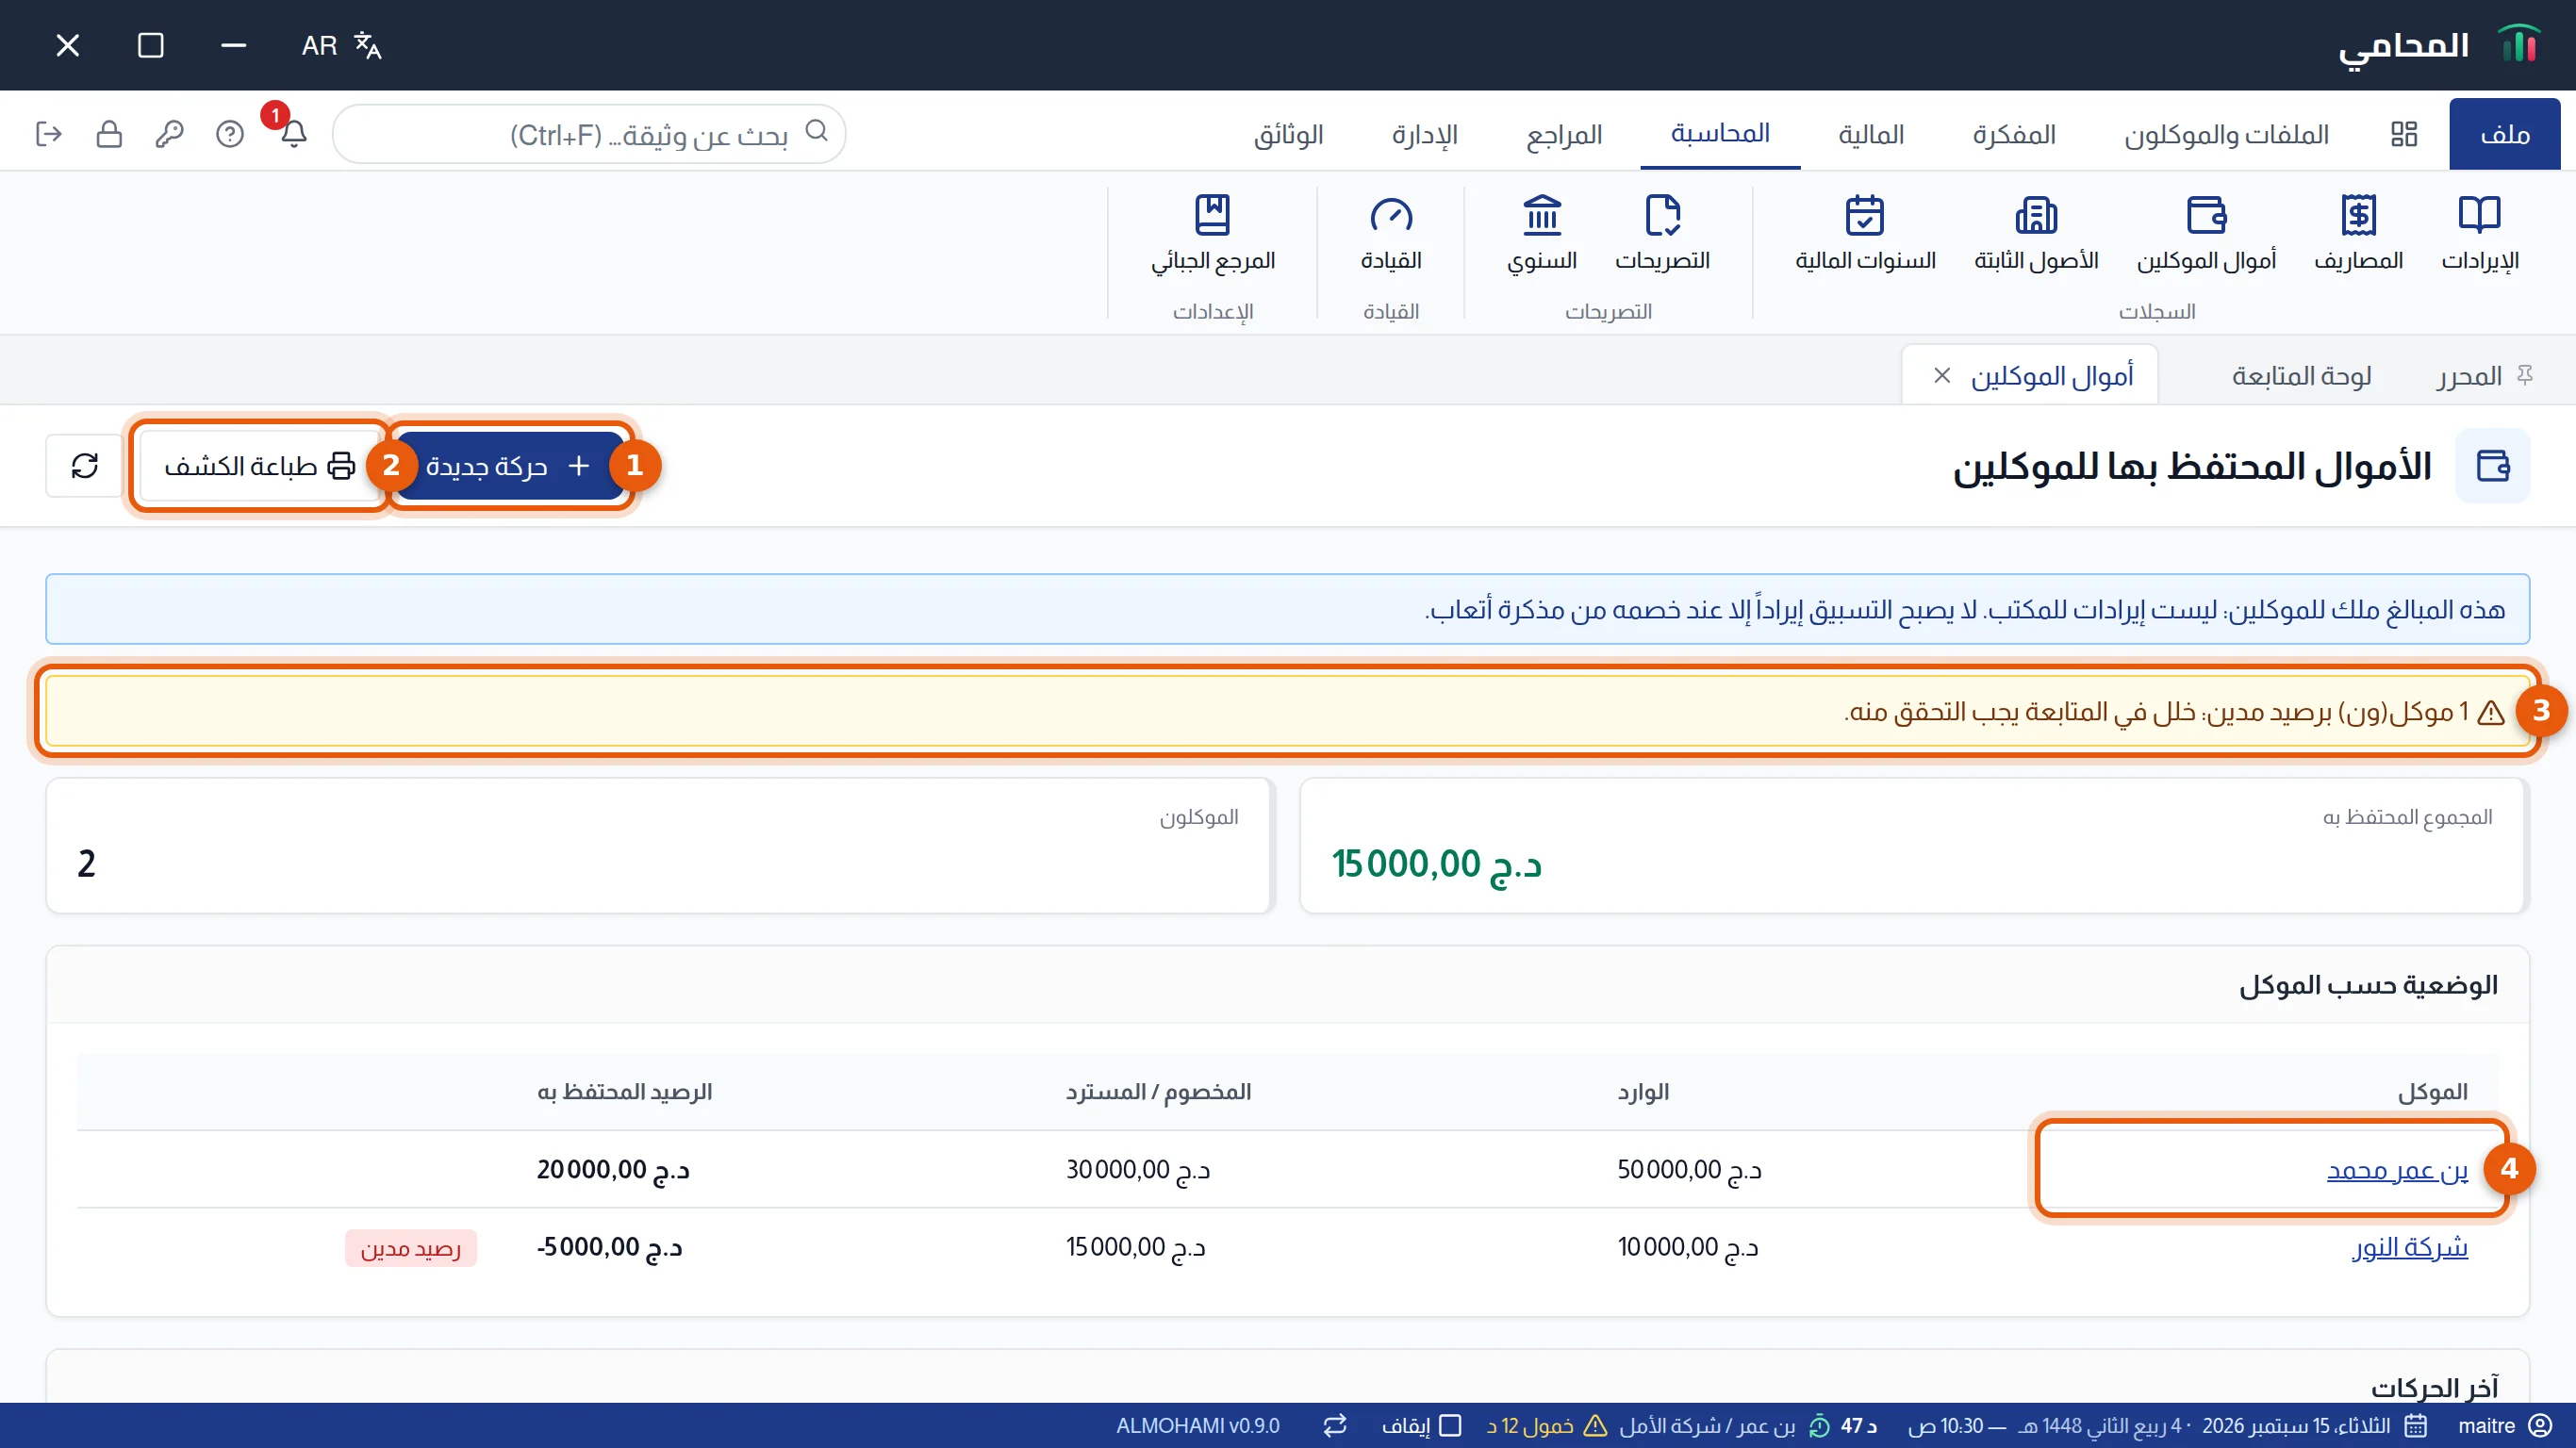Open the السنوات المالية (fiscal years) calendar icon
The width and height of the screenshot is (2576, 1448).
1865,234
